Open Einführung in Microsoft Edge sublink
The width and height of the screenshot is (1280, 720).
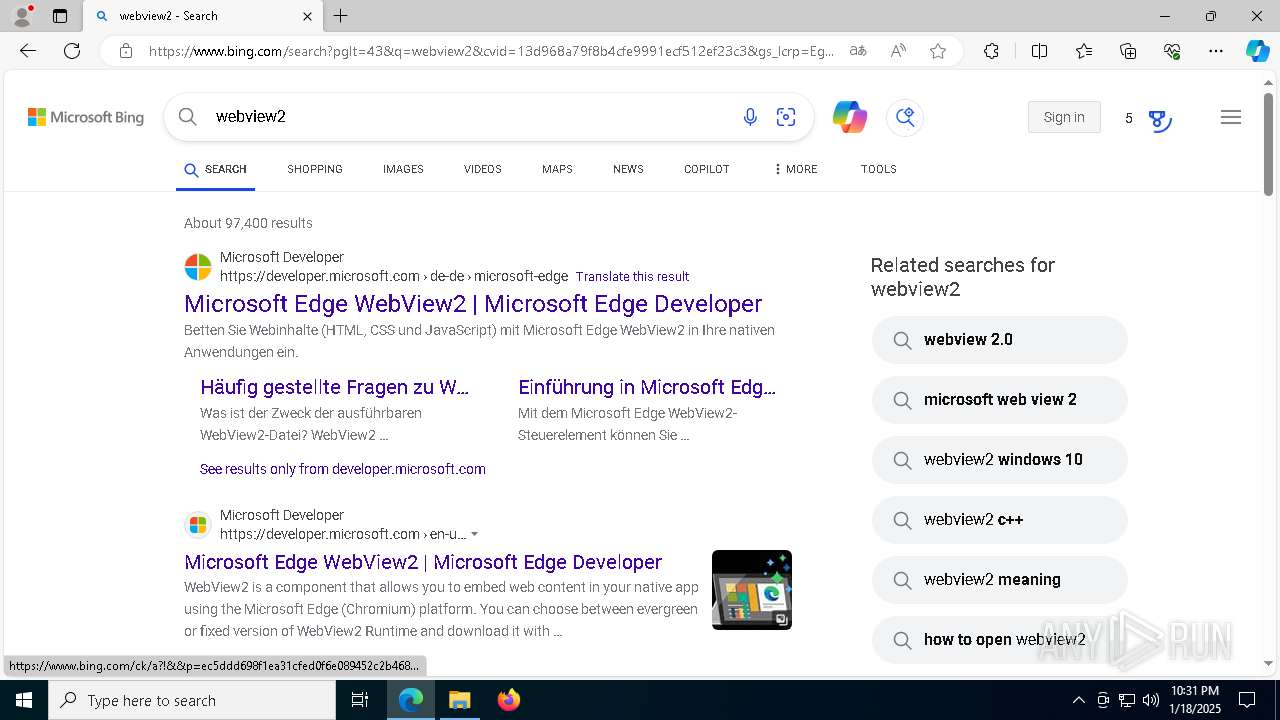[647, 387]
